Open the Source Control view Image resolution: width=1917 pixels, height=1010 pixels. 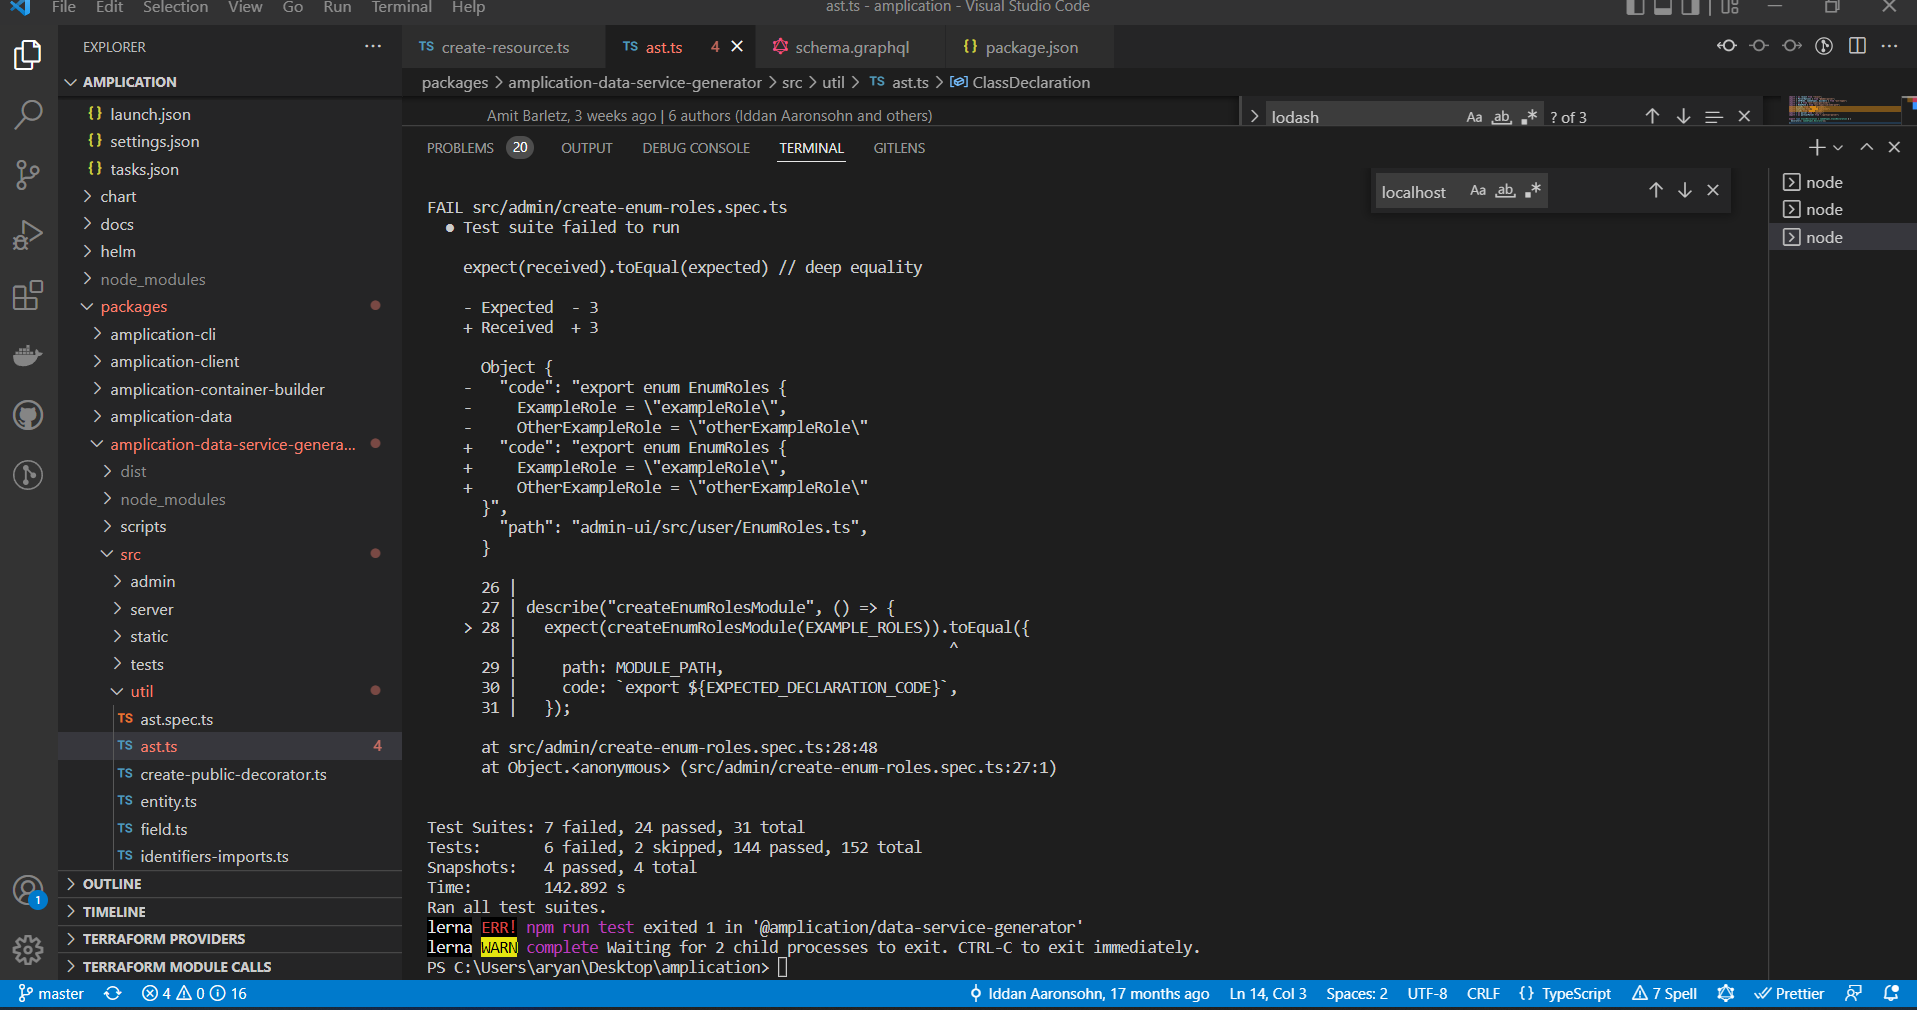click(27, 174)
